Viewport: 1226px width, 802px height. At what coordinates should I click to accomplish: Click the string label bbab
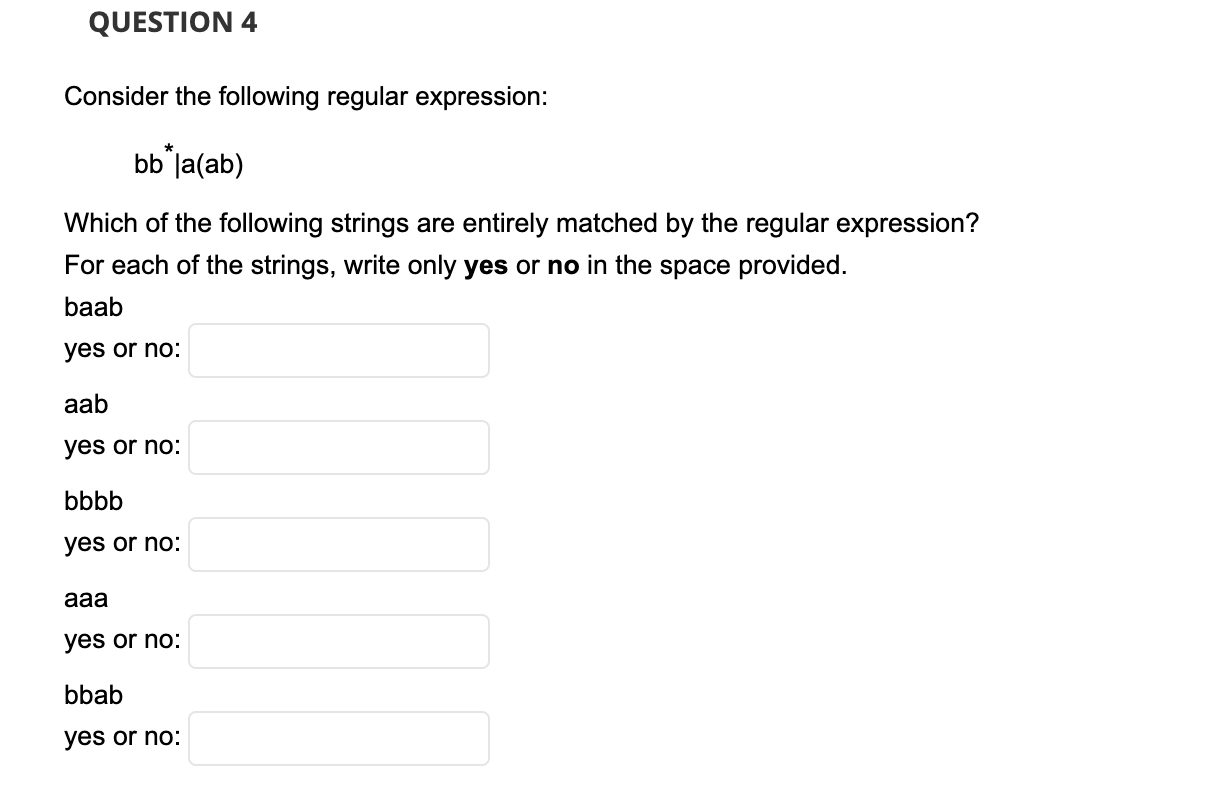94,696
